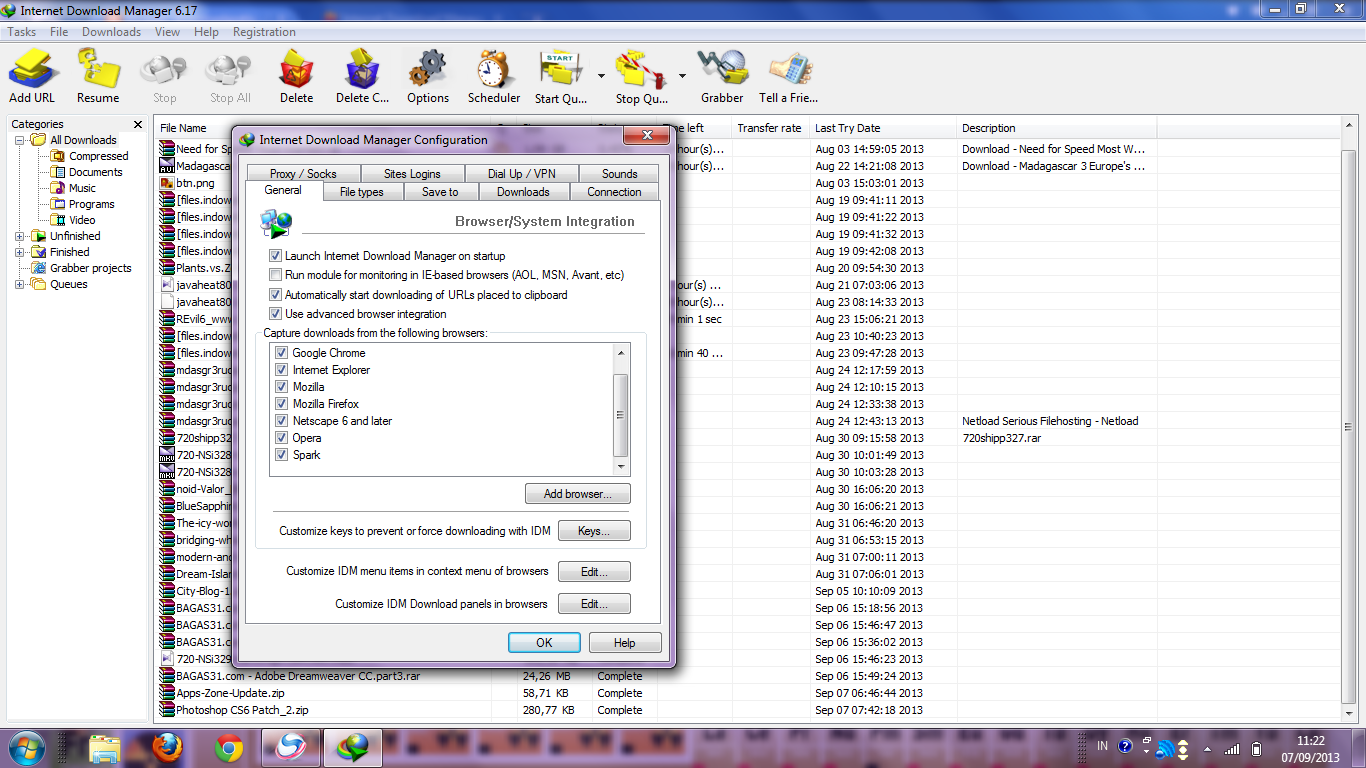
Task: Expand the Queues category node
Action: (x=20, y=284)
